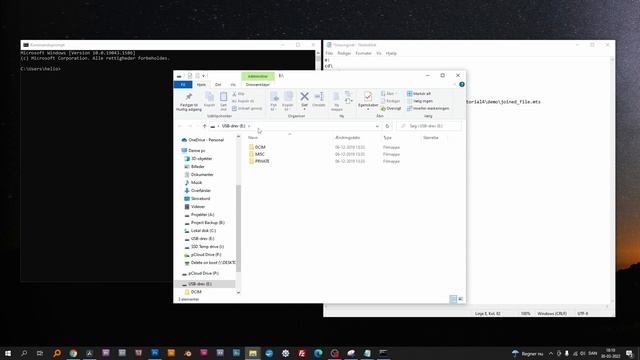Select the PRIVATE folder in file list

[262, 161]
